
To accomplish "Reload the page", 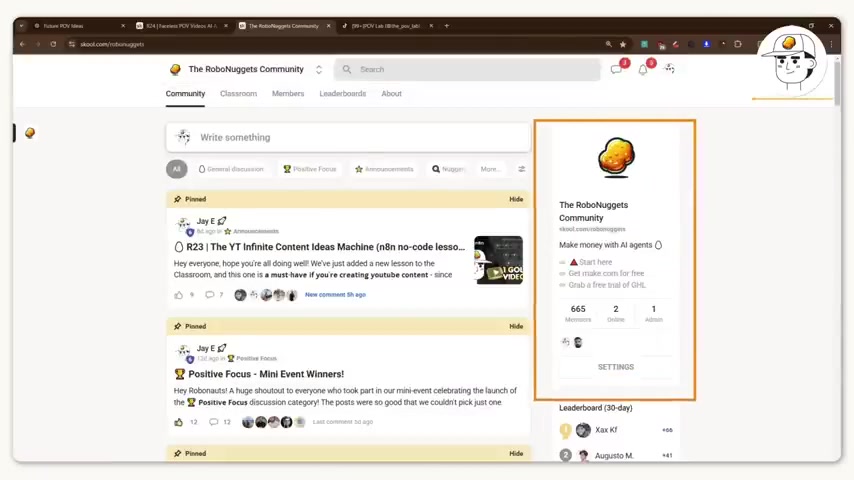I will point(53,44).
